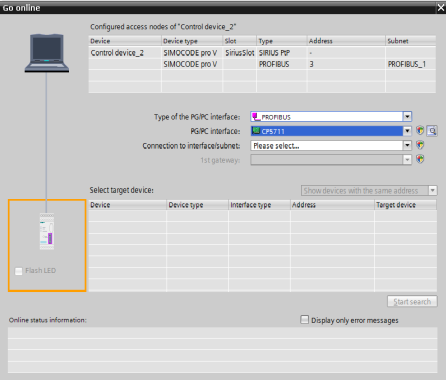This screenshot has width=446, height=380.
Task: Select the SIRIUS PtP type cell
Action: pyautogui.click(x=282, y=53)
